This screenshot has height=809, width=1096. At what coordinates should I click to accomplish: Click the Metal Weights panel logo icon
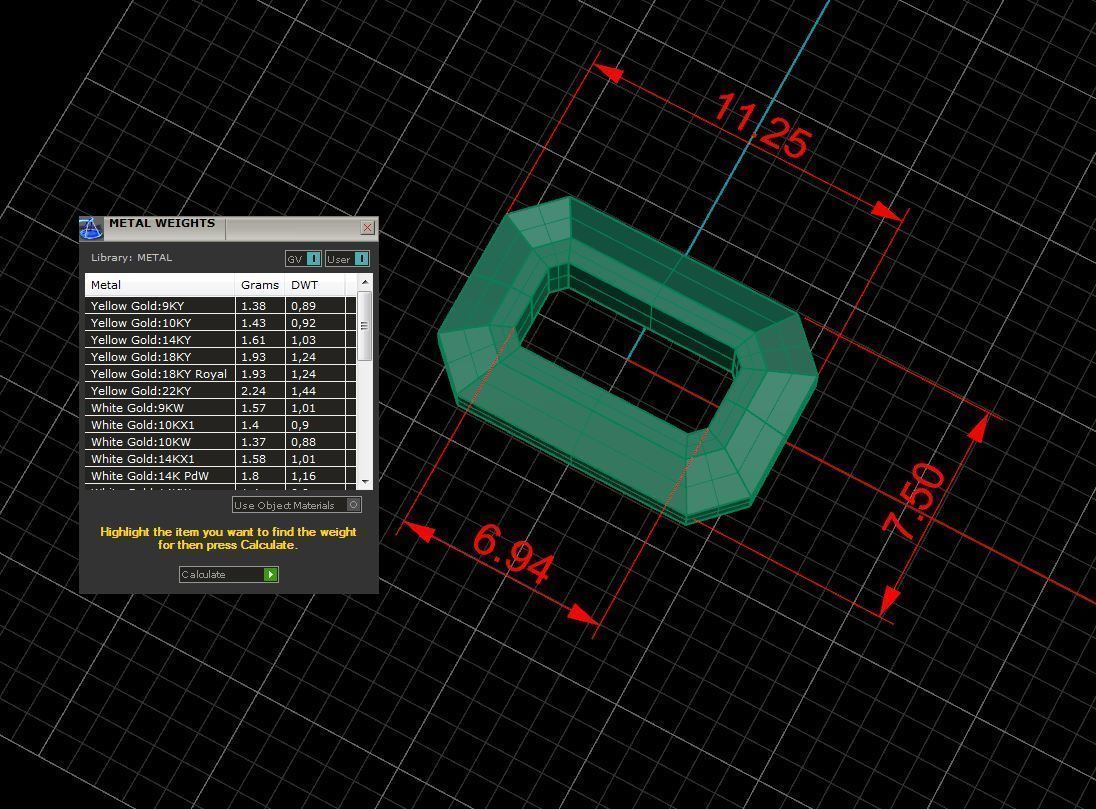(x=91, y=228)
